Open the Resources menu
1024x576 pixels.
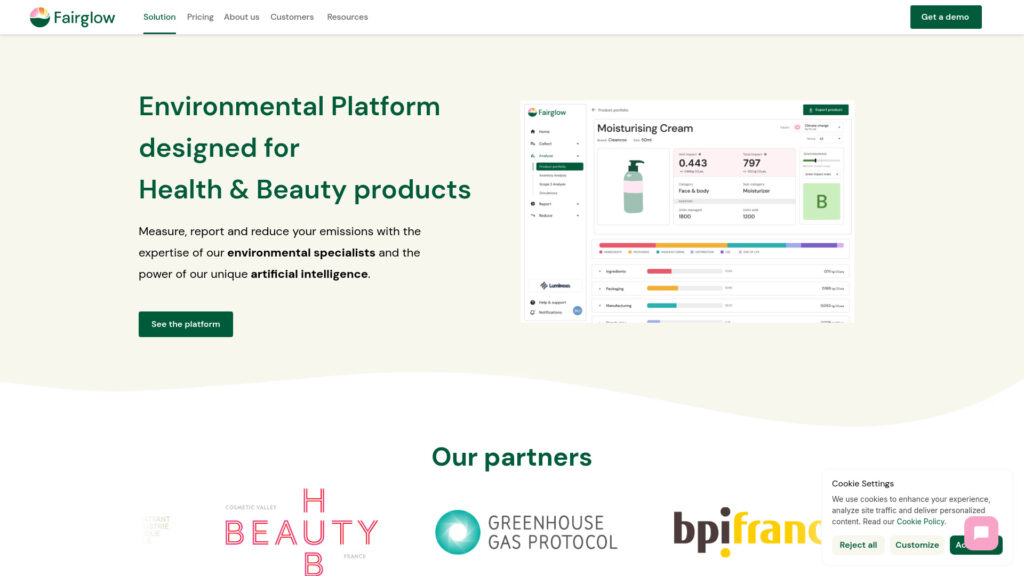pyautogui.click(x=347, y=17)
